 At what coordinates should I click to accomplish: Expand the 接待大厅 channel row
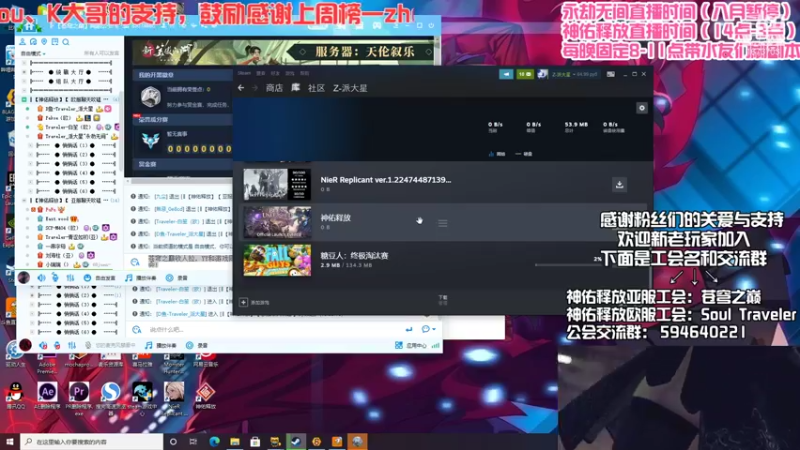point(24,72)
